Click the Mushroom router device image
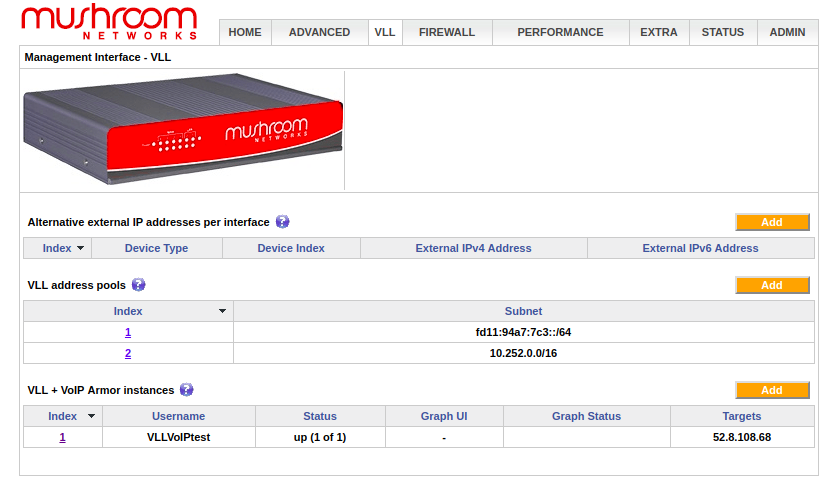This screenshot has width=839, height=494. (x=182, y=129)
